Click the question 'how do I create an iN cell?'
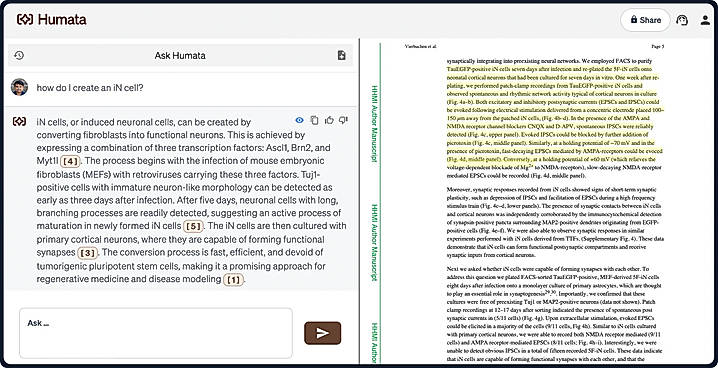The height and width of the screenshot is (368, 718). click(90, 87)
